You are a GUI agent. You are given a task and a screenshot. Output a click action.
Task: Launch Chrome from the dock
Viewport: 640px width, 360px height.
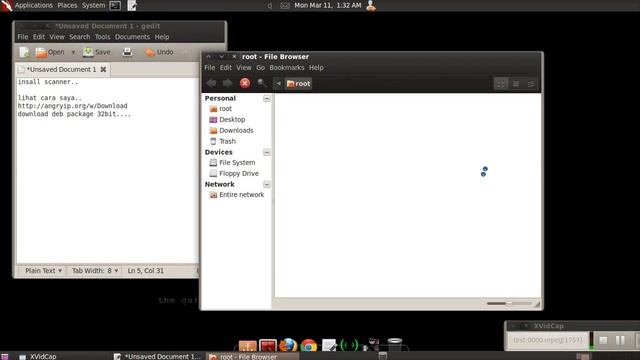(309, 346)
